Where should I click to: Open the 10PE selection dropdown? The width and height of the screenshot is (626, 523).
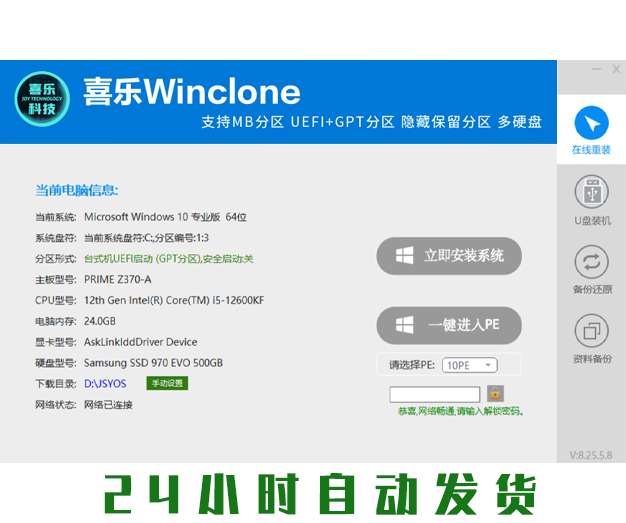(x=470, y=365)
